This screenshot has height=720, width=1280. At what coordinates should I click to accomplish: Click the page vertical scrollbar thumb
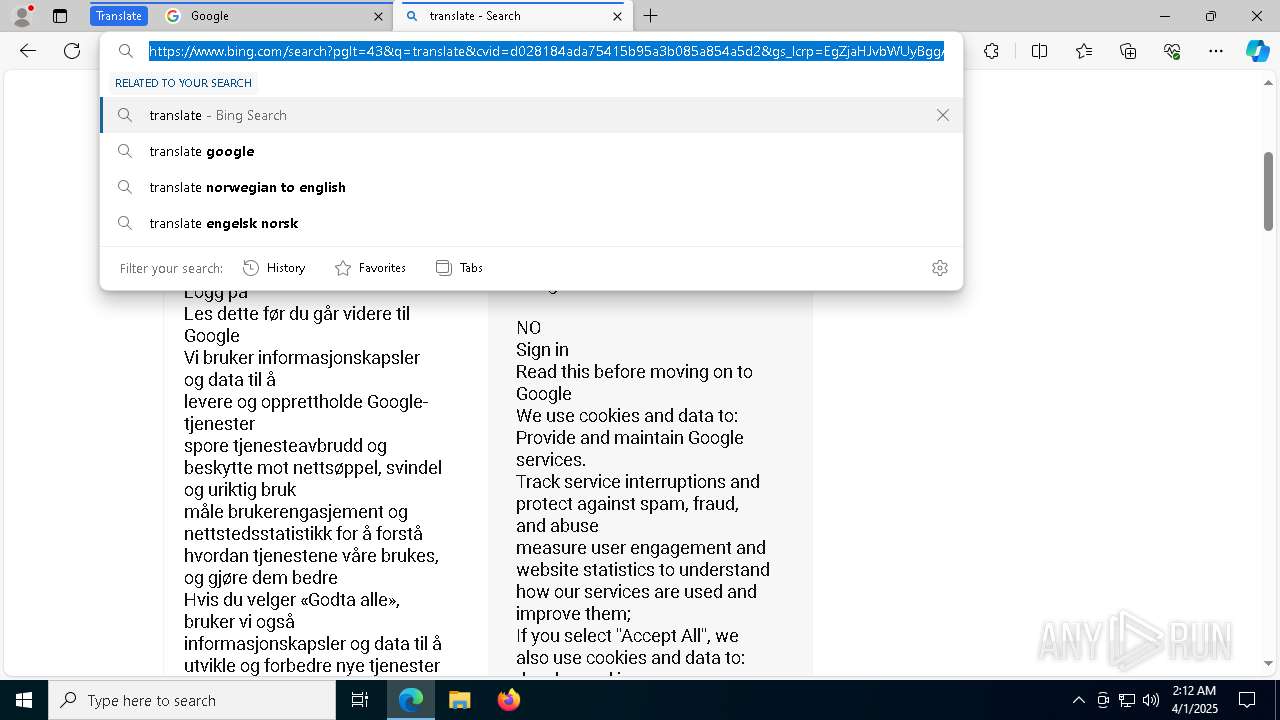point(1268,191)
